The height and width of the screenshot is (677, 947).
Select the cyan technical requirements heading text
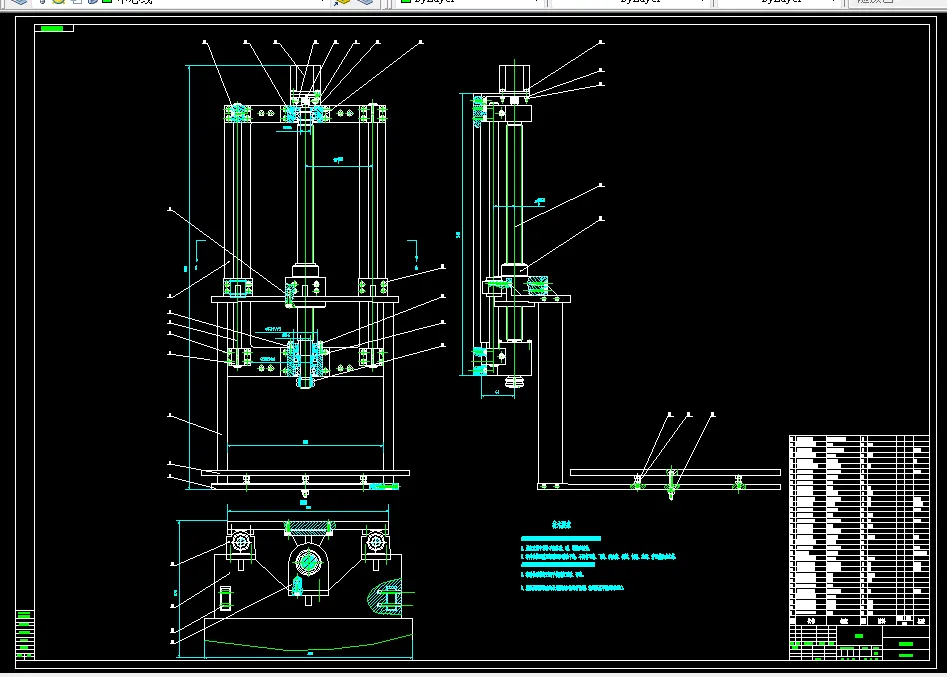coord(561,525)
